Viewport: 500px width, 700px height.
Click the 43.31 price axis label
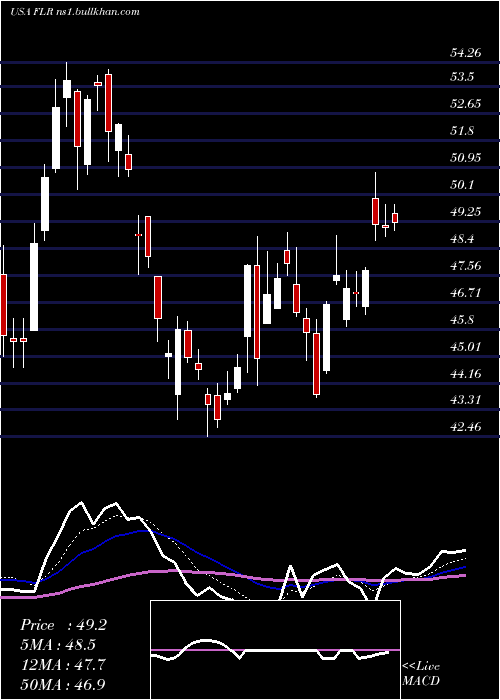click(x=466, y=400)
